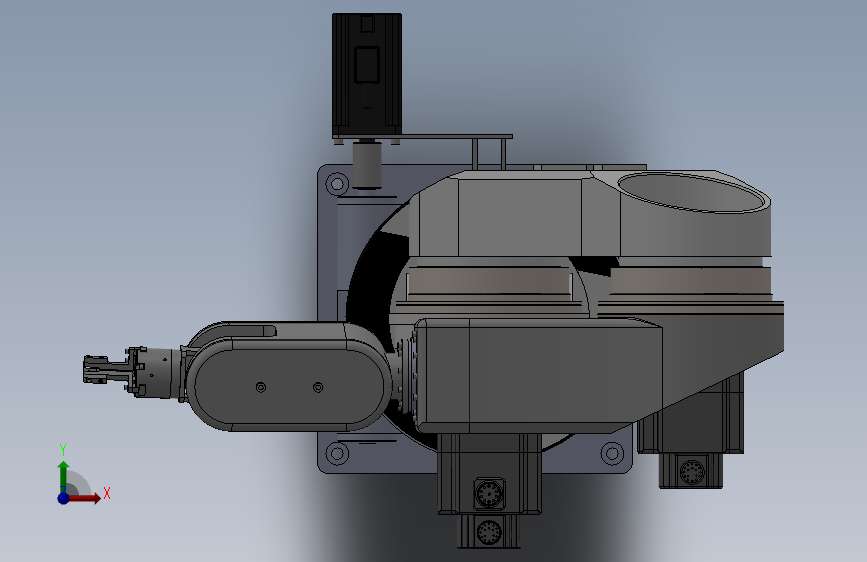Viewport: 867px width, 562px height.
Task: Click the blue Z axis ball of the triad
Action: coord(64,498)
